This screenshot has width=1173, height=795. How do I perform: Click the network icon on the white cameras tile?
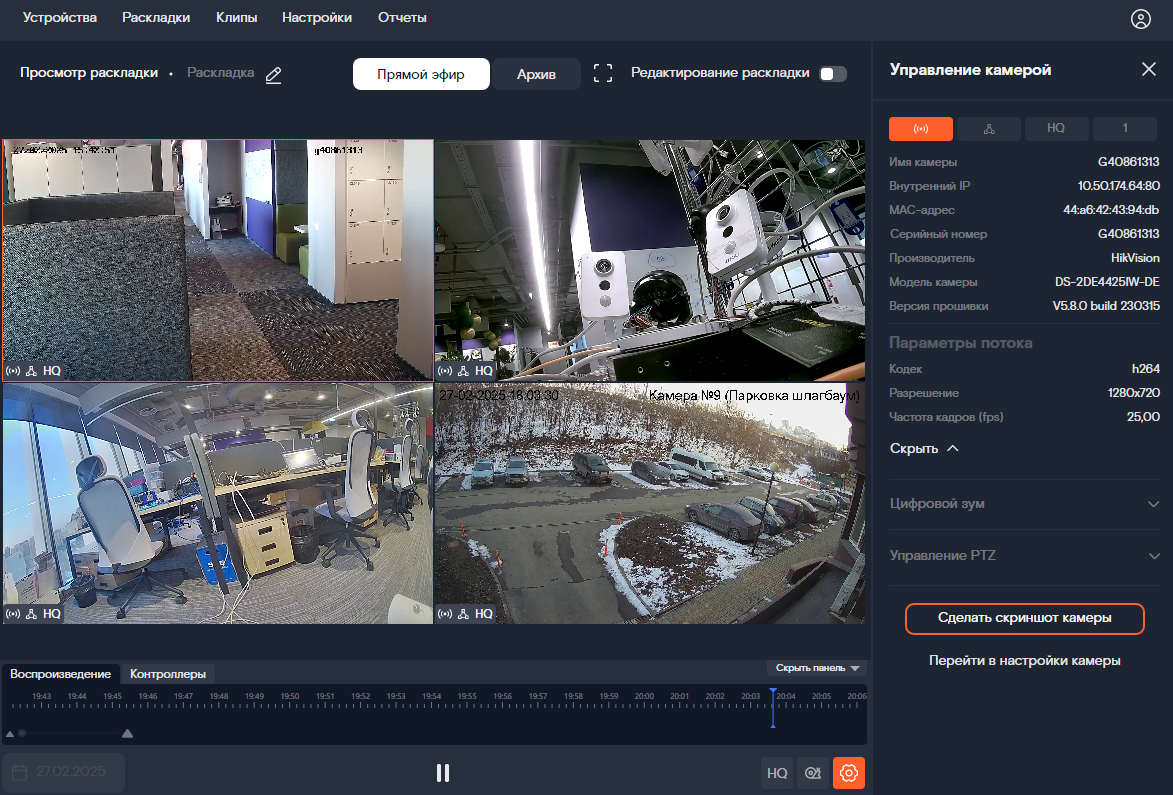[x=464, y=371]
